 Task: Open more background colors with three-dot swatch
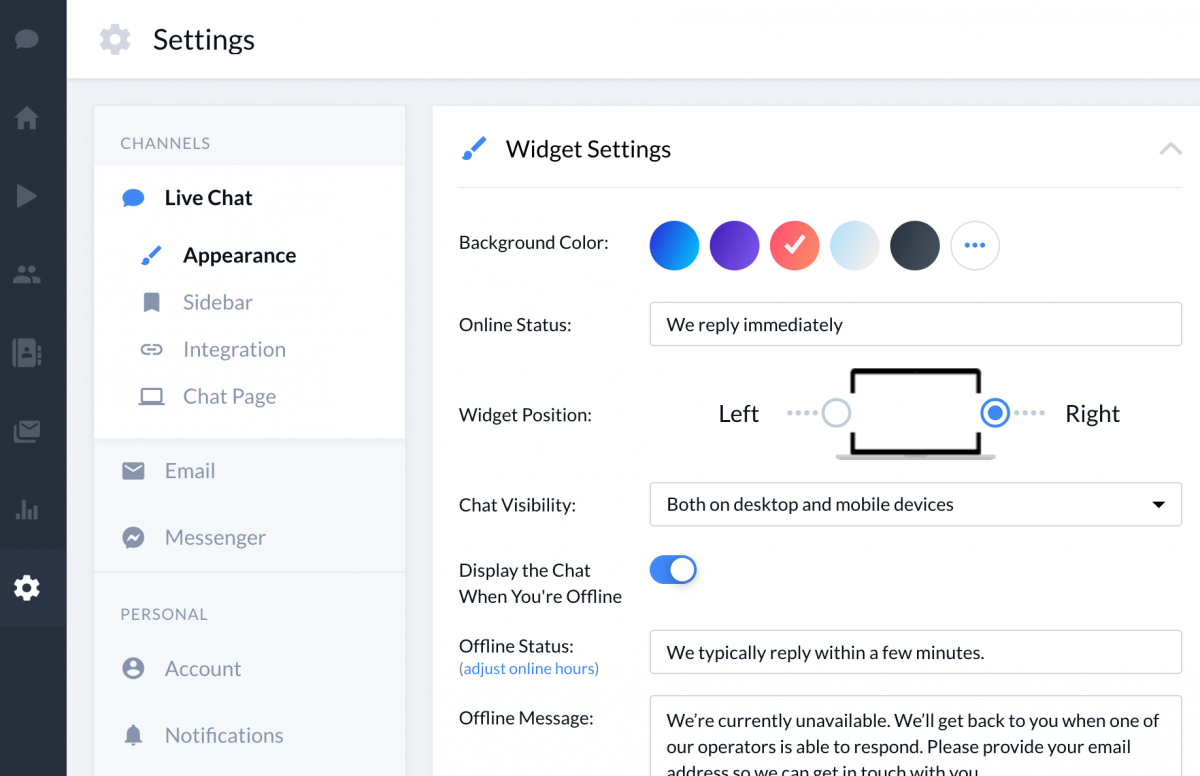(x=975, y=246)
